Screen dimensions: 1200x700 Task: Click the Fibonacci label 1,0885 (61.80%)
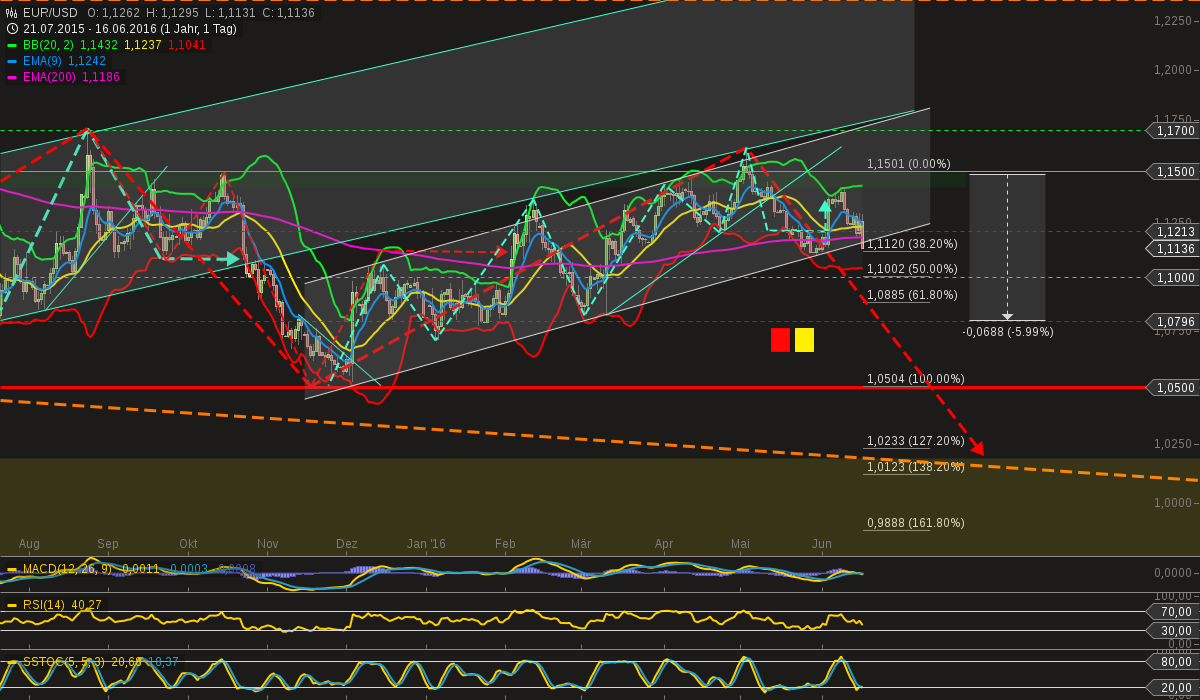coord(911,295)
